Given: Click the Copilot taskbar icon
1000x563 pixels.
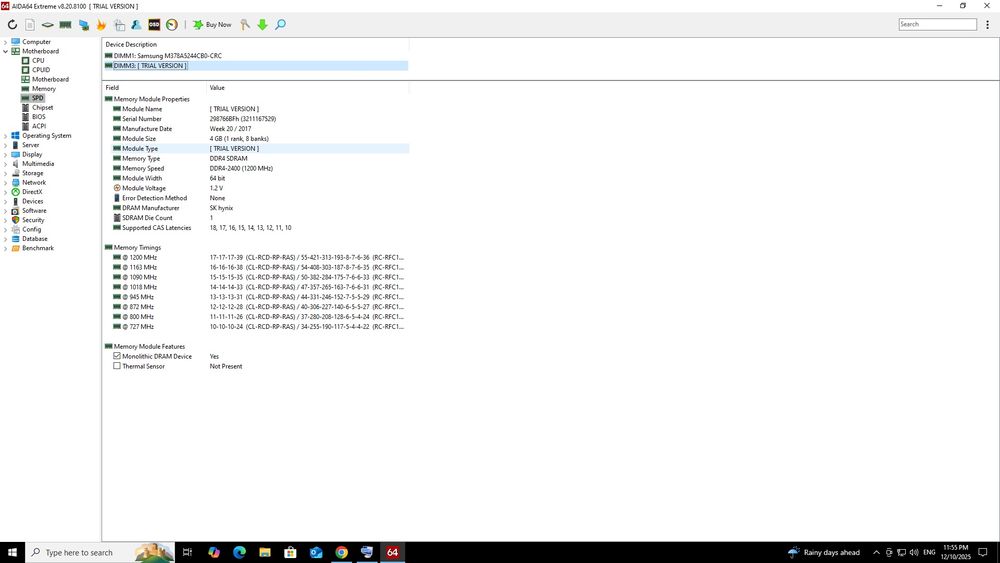Looking at the screenshot, I should [214, 552].
